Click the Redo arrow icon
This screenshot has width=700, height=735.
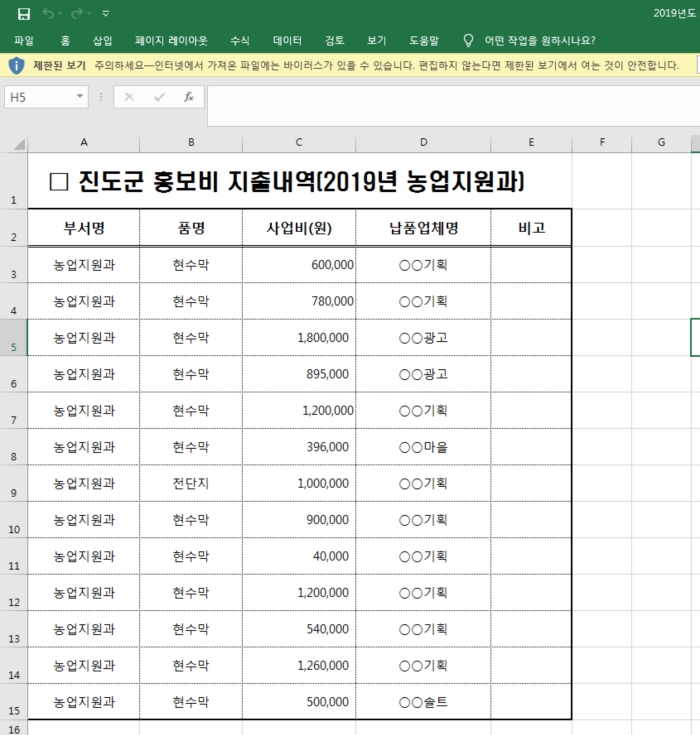(78, 13)
